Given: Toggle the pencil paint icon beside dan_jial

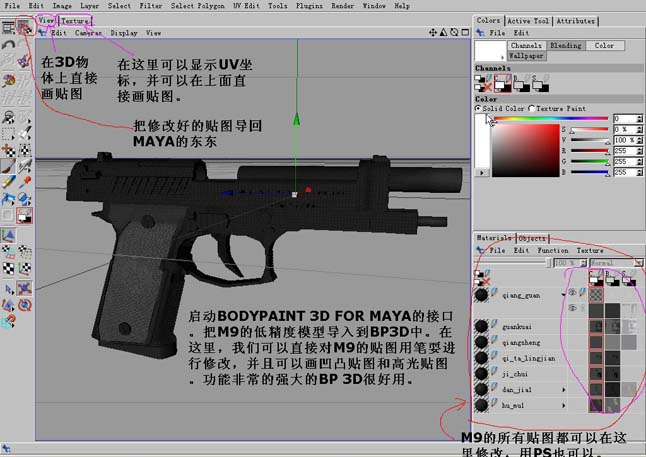Looking at the screenshot, I should pos(494,387).
